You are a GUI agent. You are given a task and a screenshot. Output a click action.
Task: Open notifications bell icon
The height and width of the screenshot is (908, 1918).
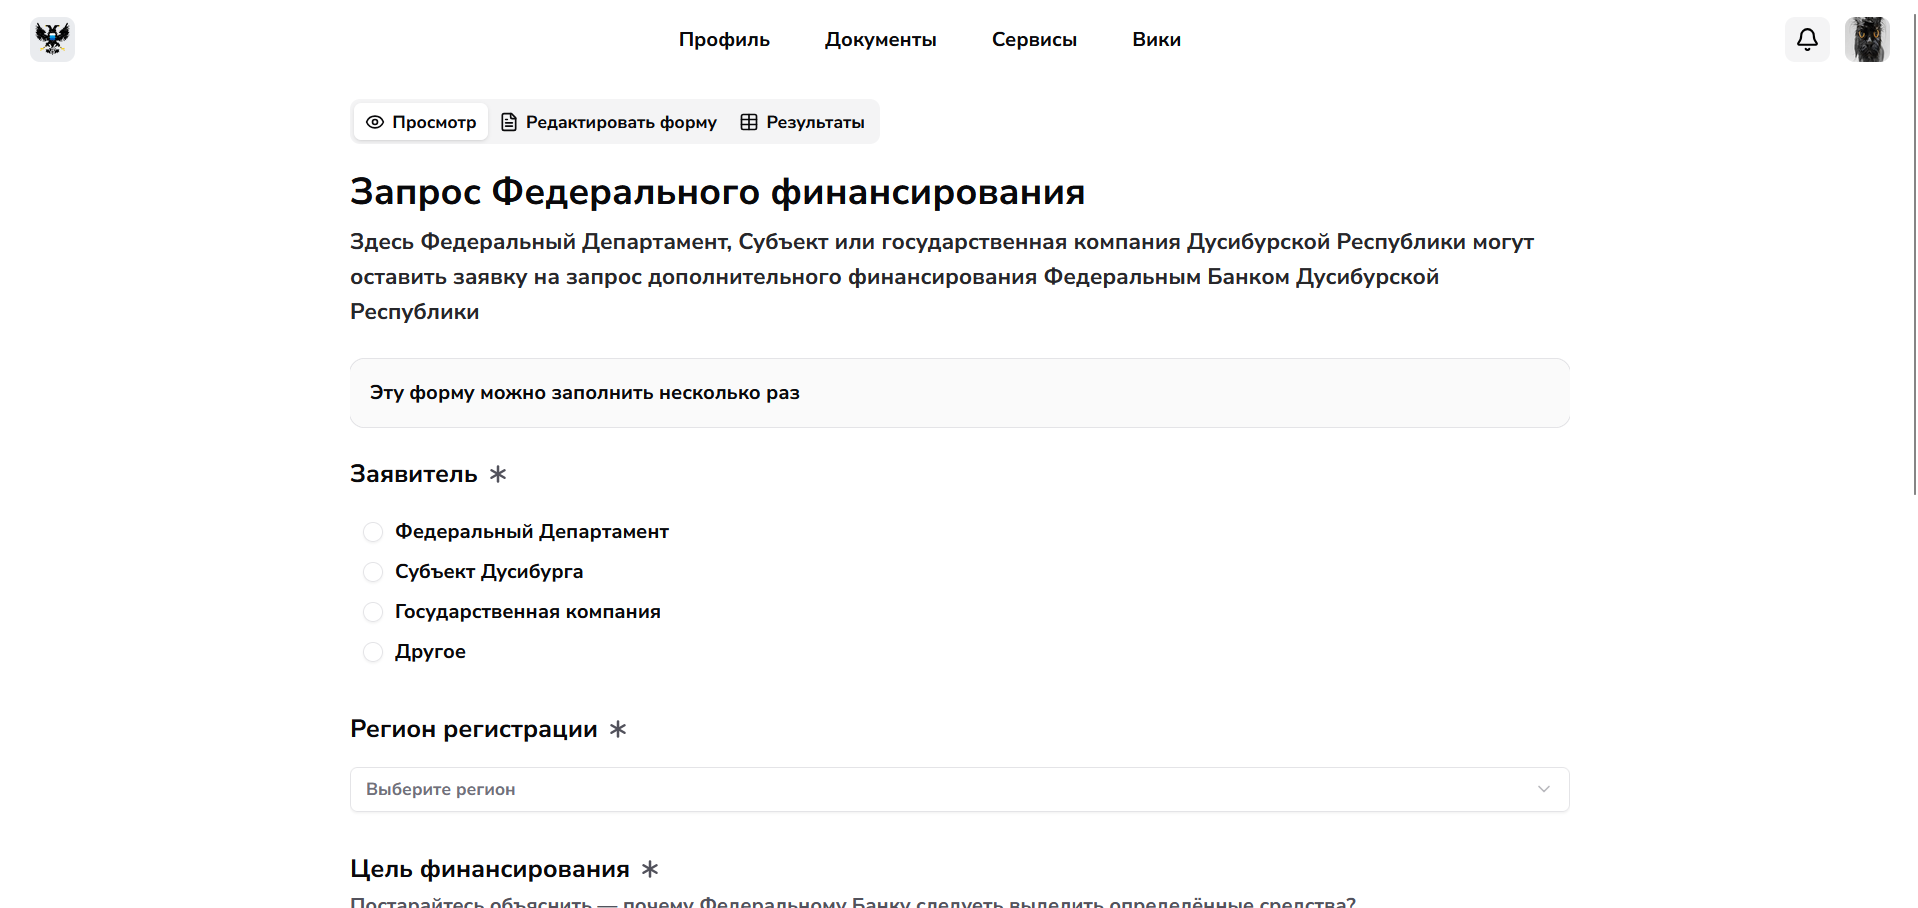(x=1807, y=39)
